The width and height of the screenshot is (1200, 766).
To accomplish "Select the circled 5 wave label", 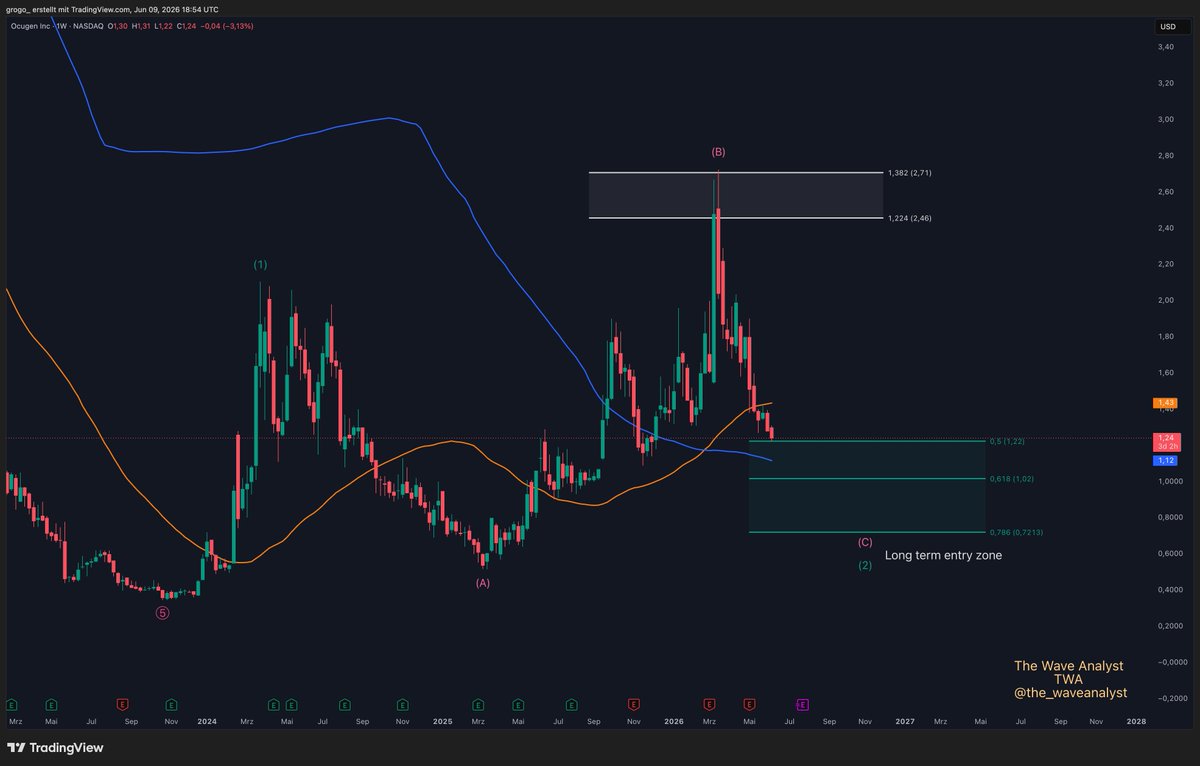I will pos(162,613).
